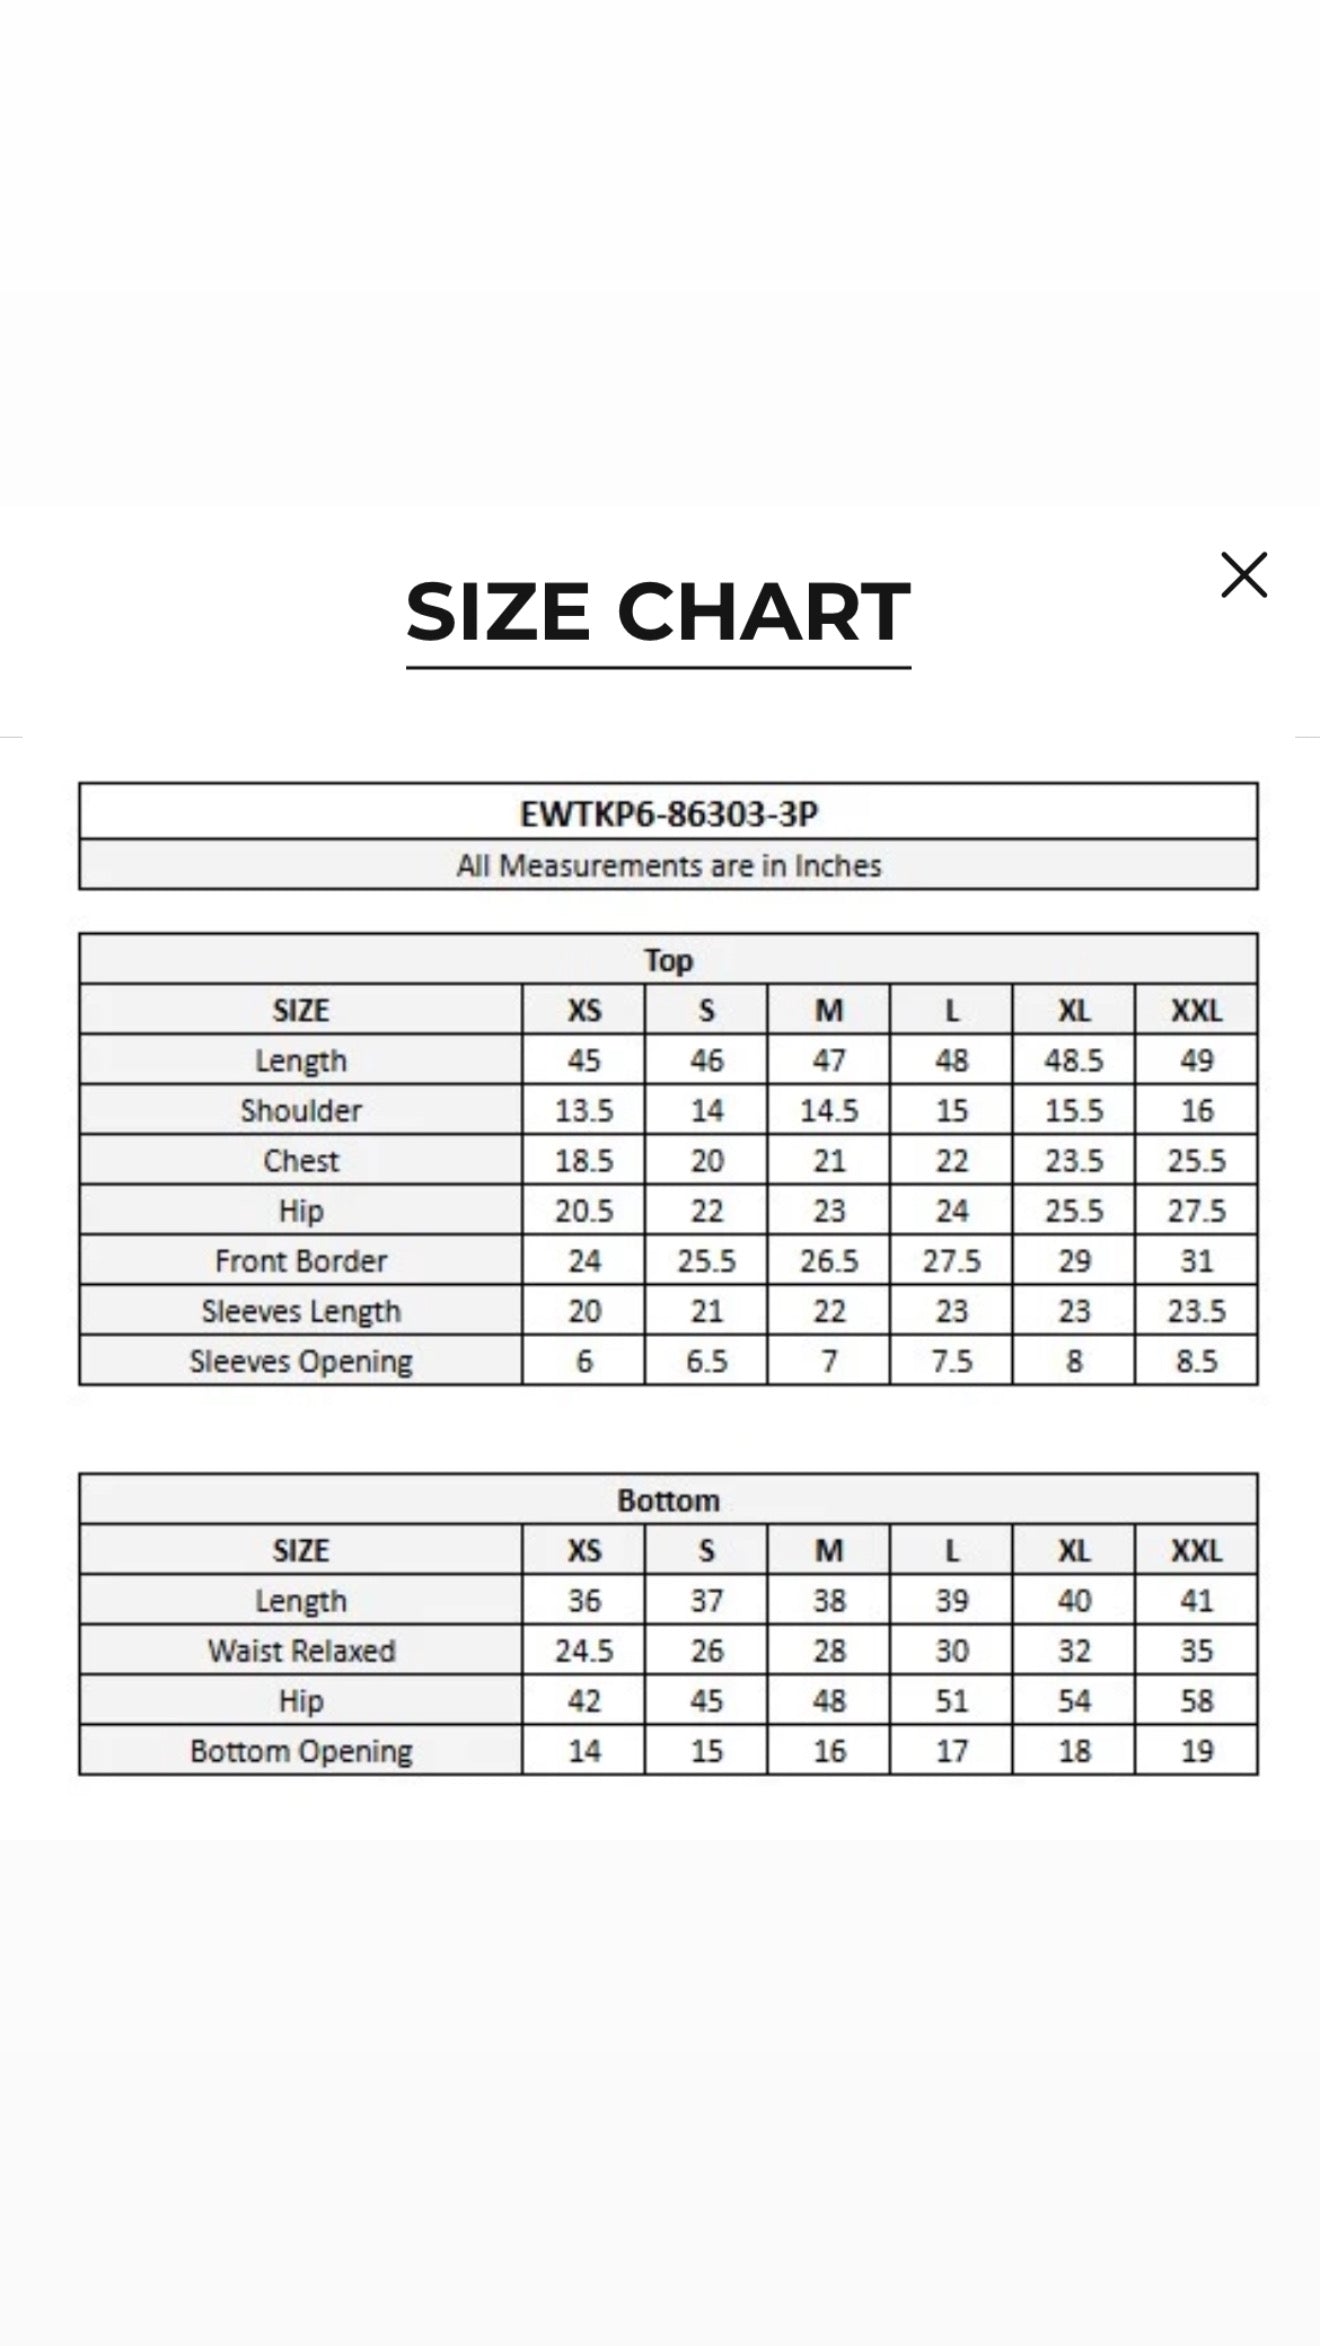Image resolution: width=1320 pixels, height=2346 pixels.
Task: Click the All Measurements are in Inches note
Action: point(668,865)
